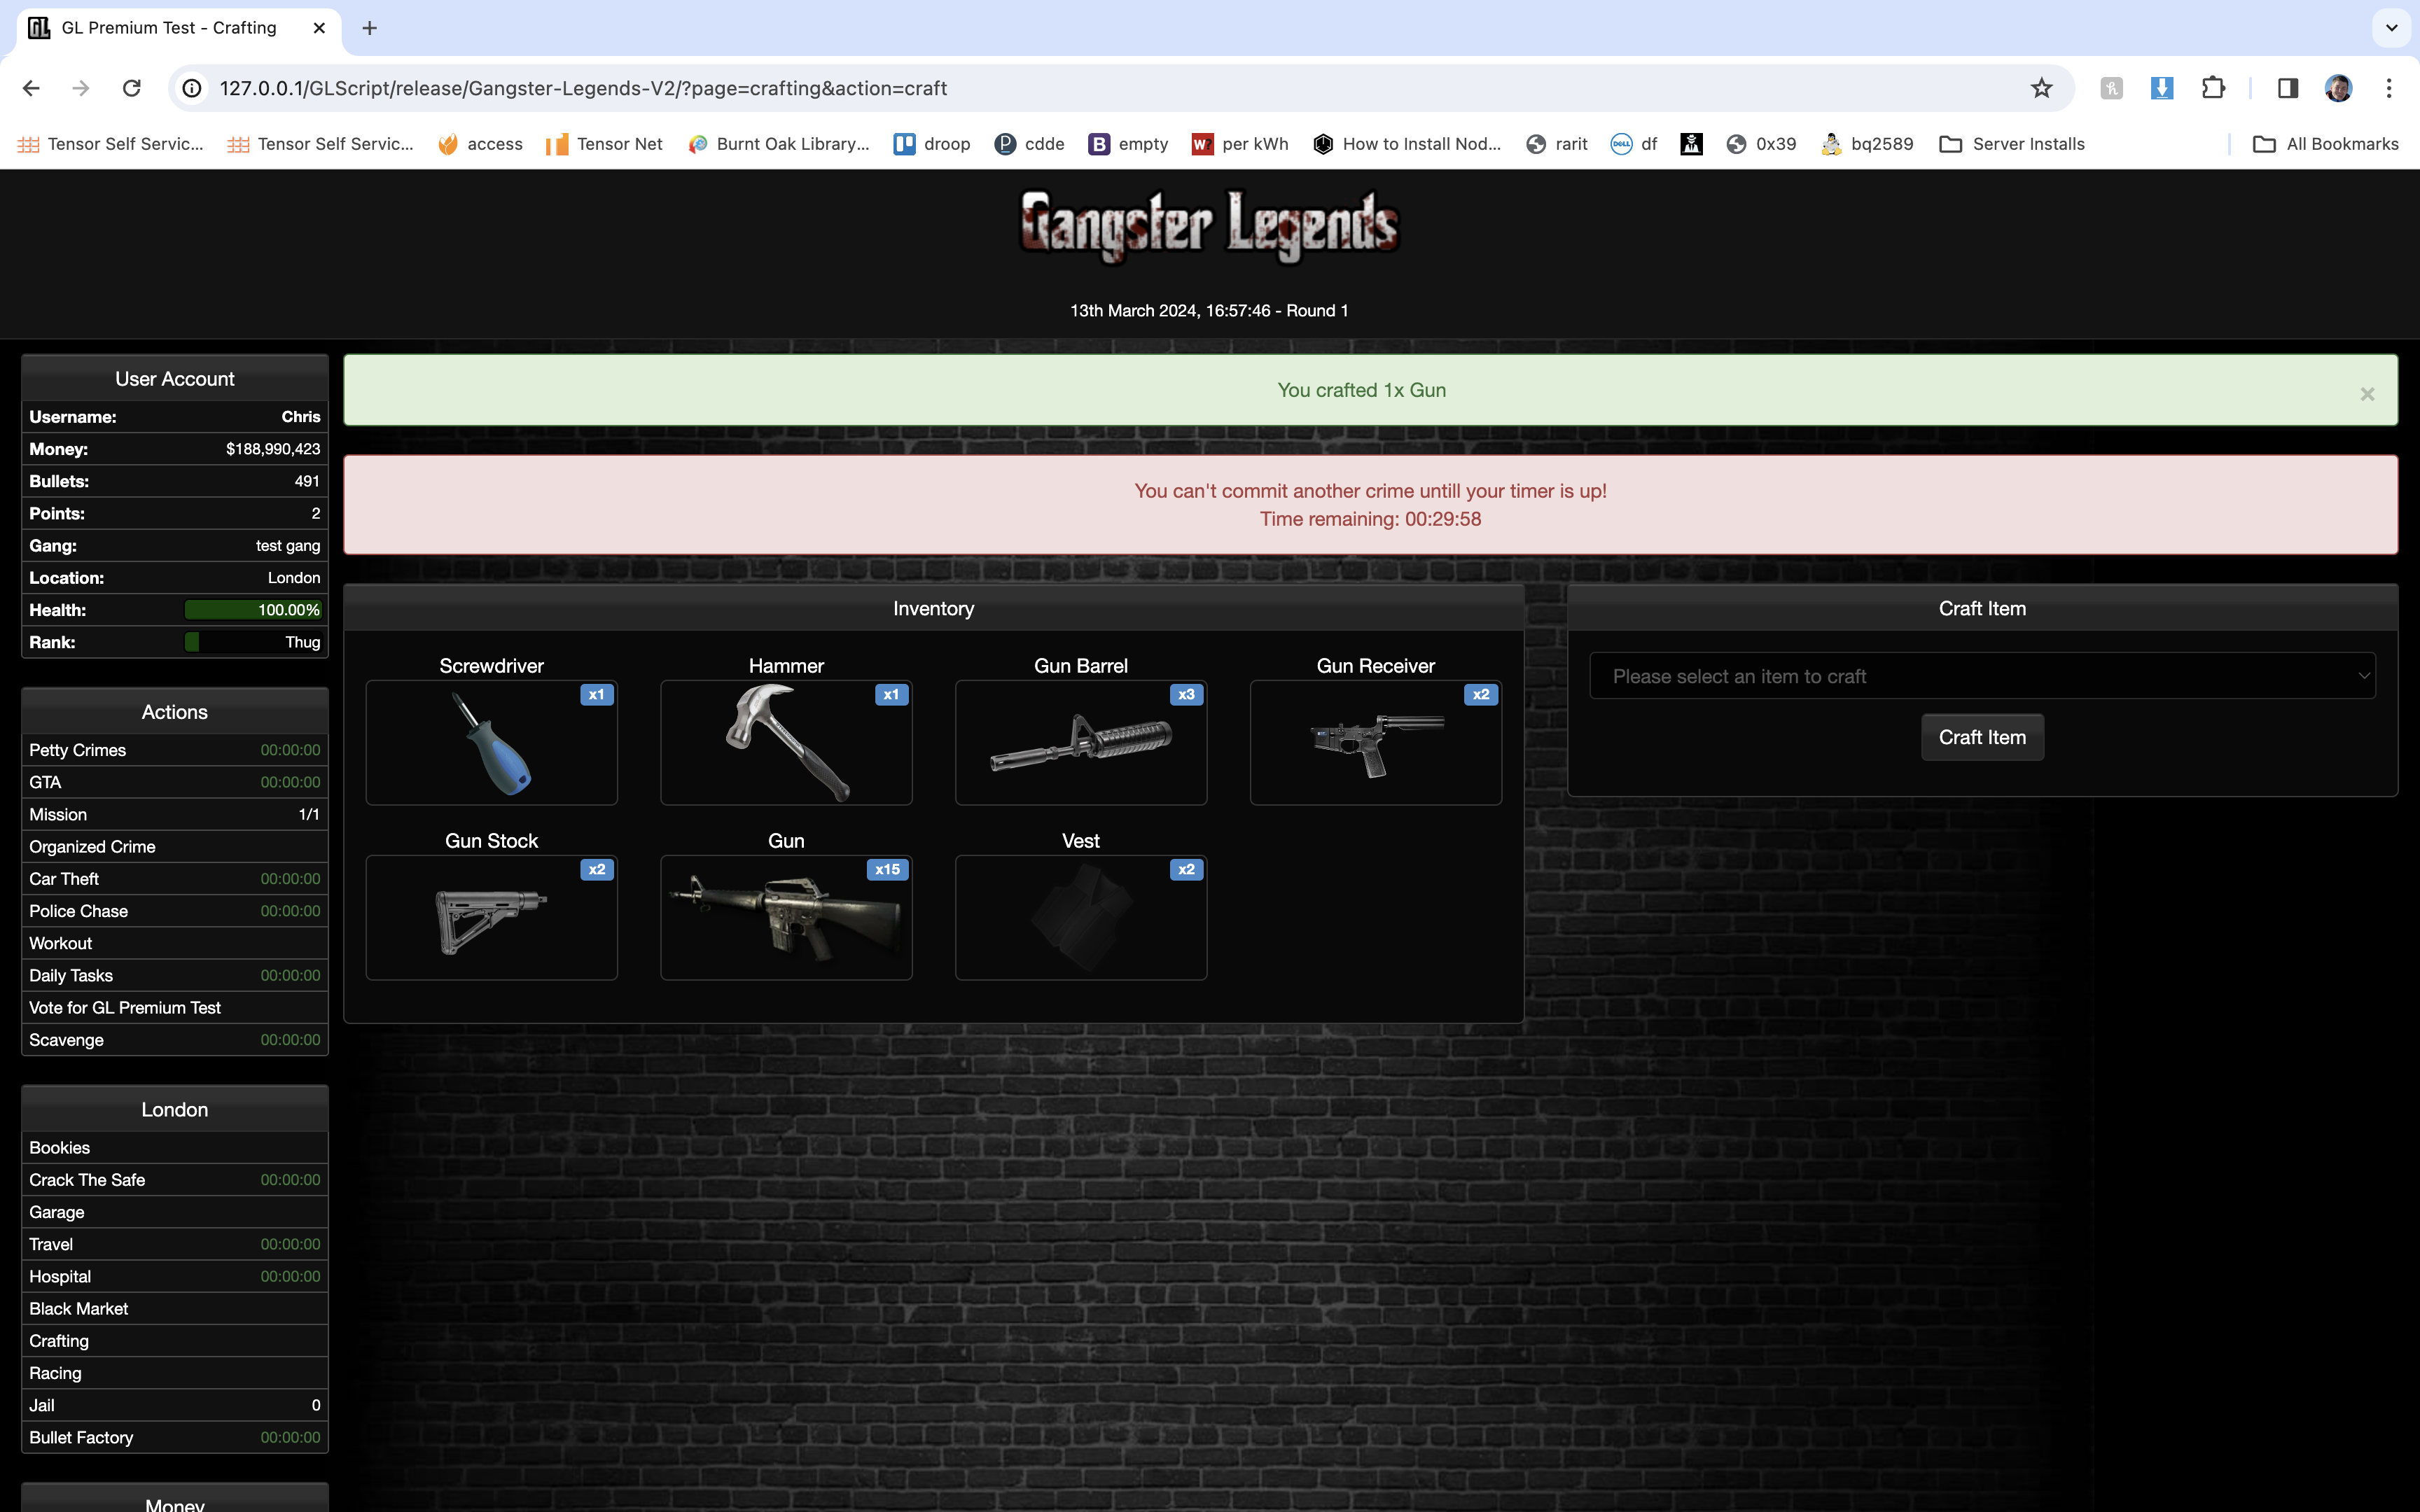Open the Bullet Factory link
Viewport: 2420px width, 1512px height.
point(81,1437)
